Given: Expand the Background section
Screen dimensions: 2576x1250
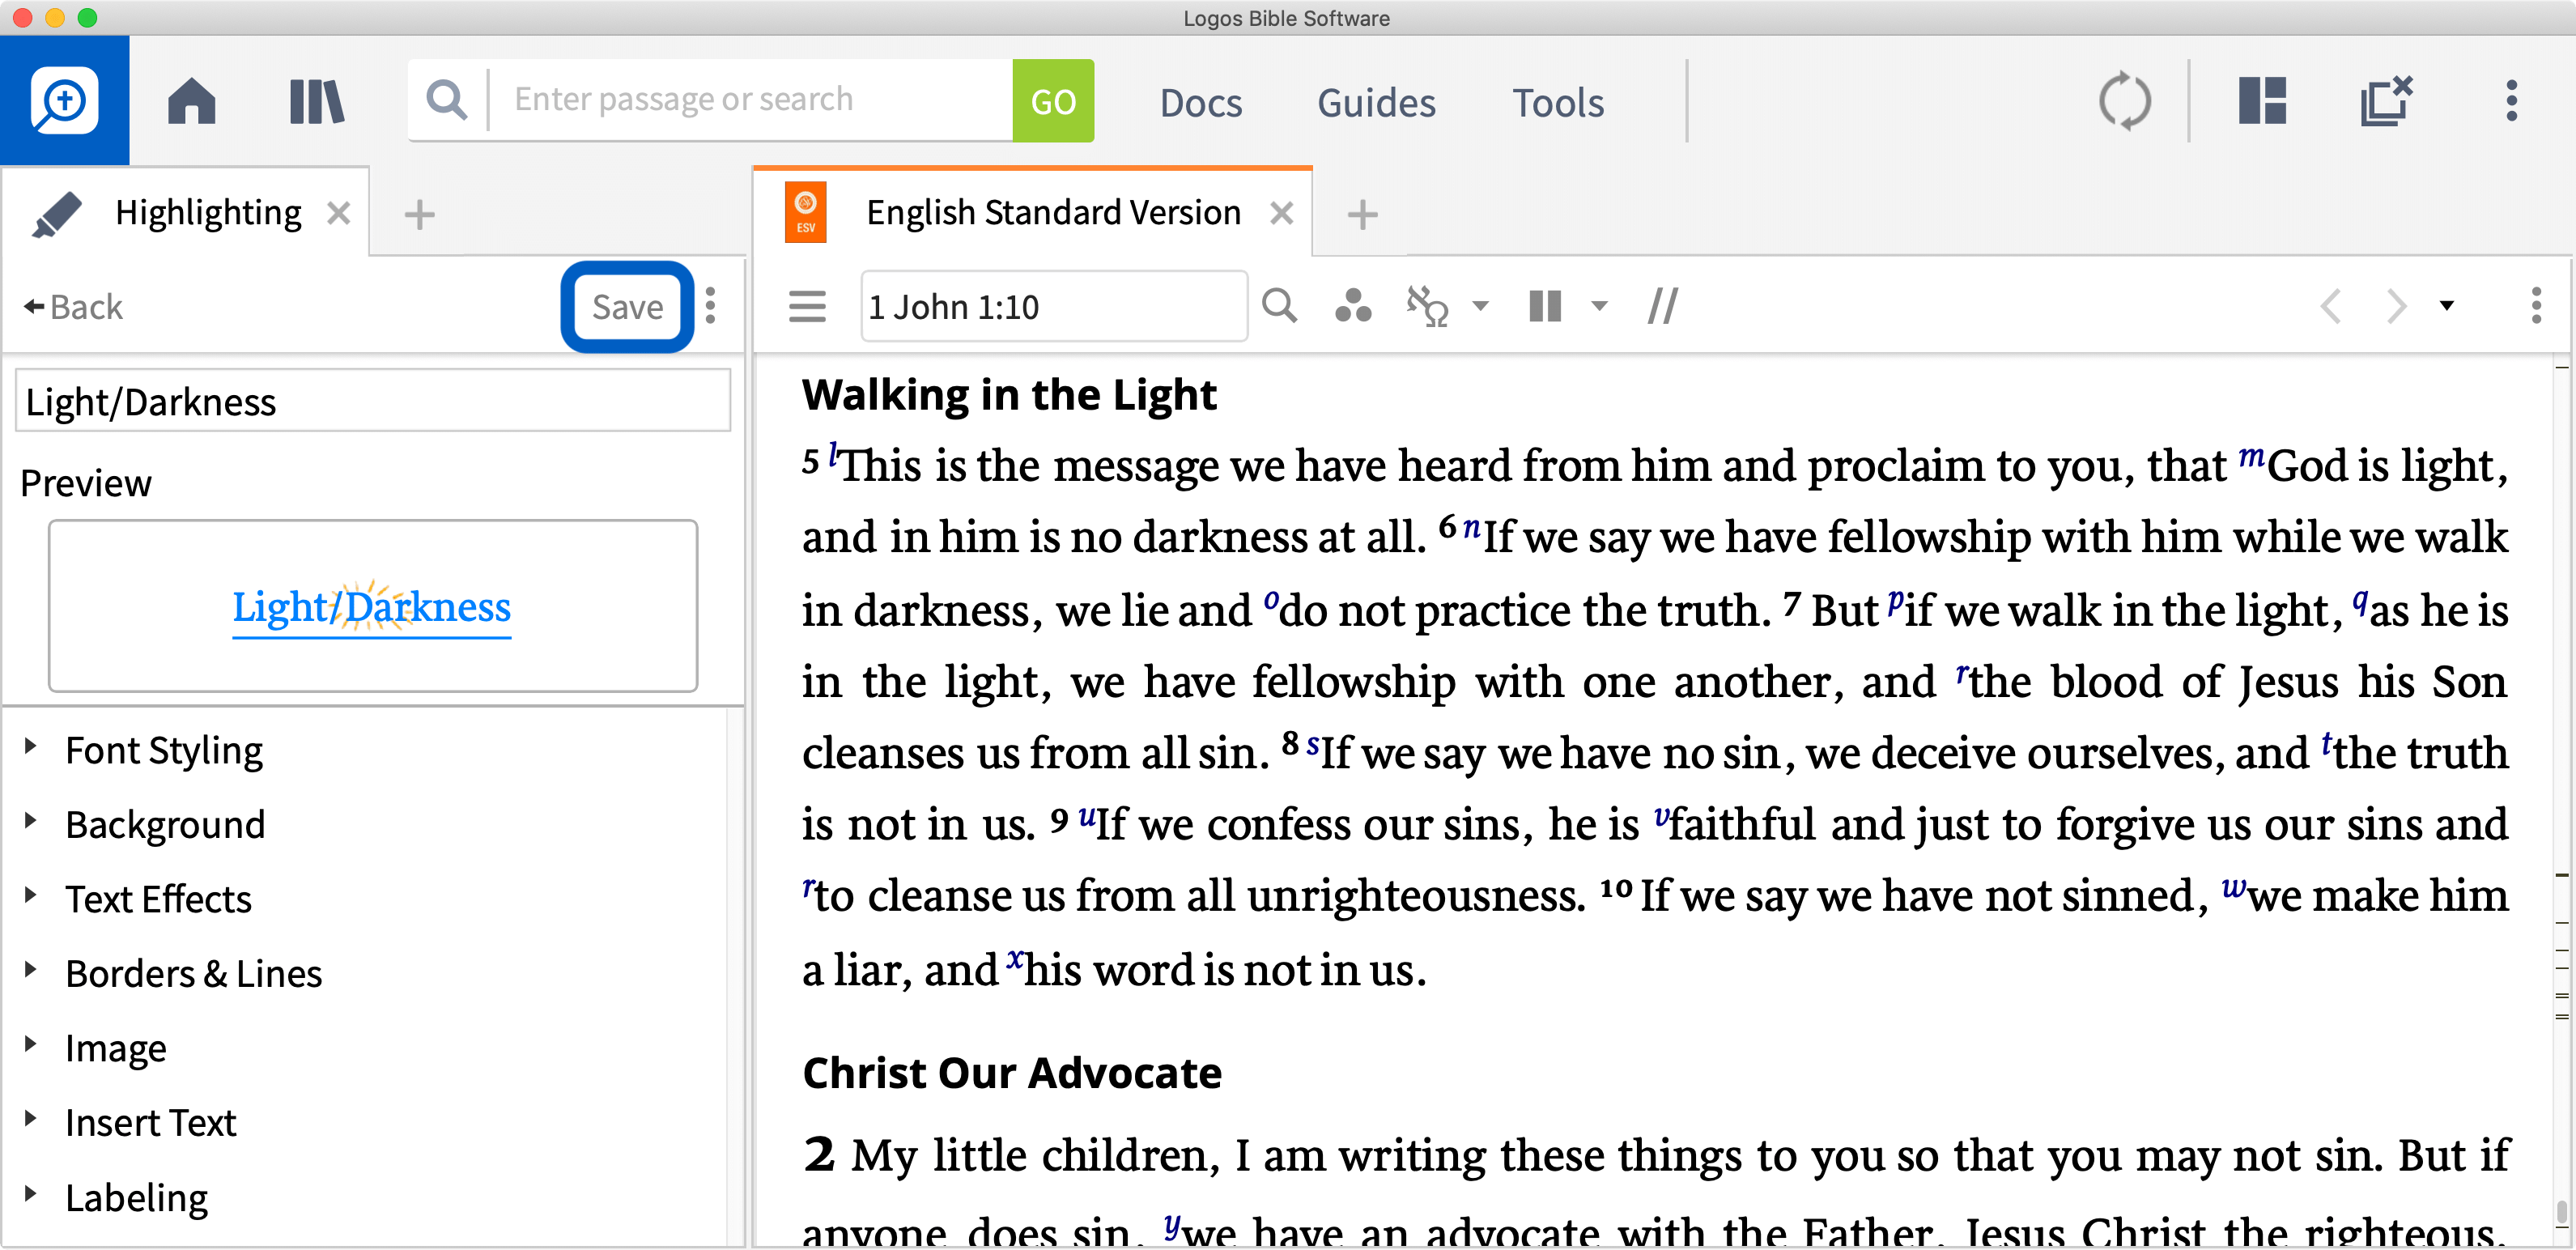Looking at the screenshot, I should pos(30,822).
